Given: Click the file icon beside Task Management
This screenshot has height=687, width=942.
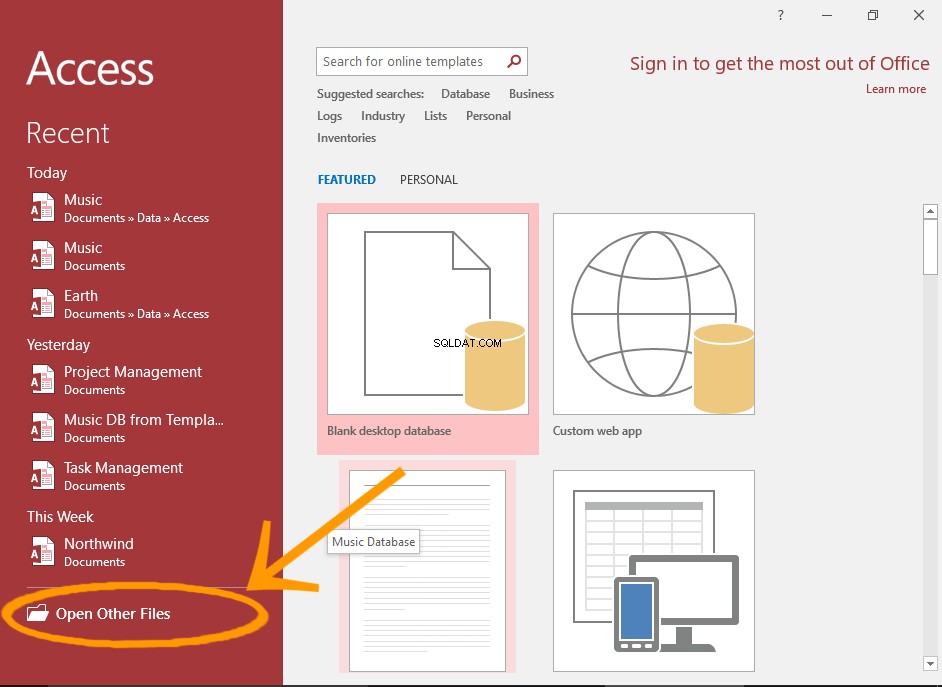Looking at the screenshot, I should 42,476.
